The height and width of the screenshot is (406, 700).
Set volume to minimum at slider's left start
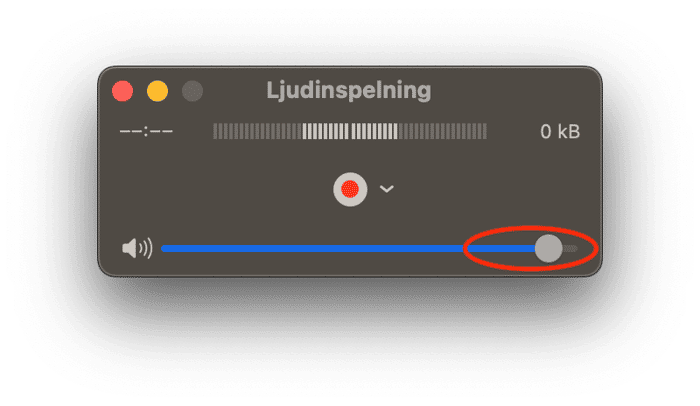tap(164, 248)
